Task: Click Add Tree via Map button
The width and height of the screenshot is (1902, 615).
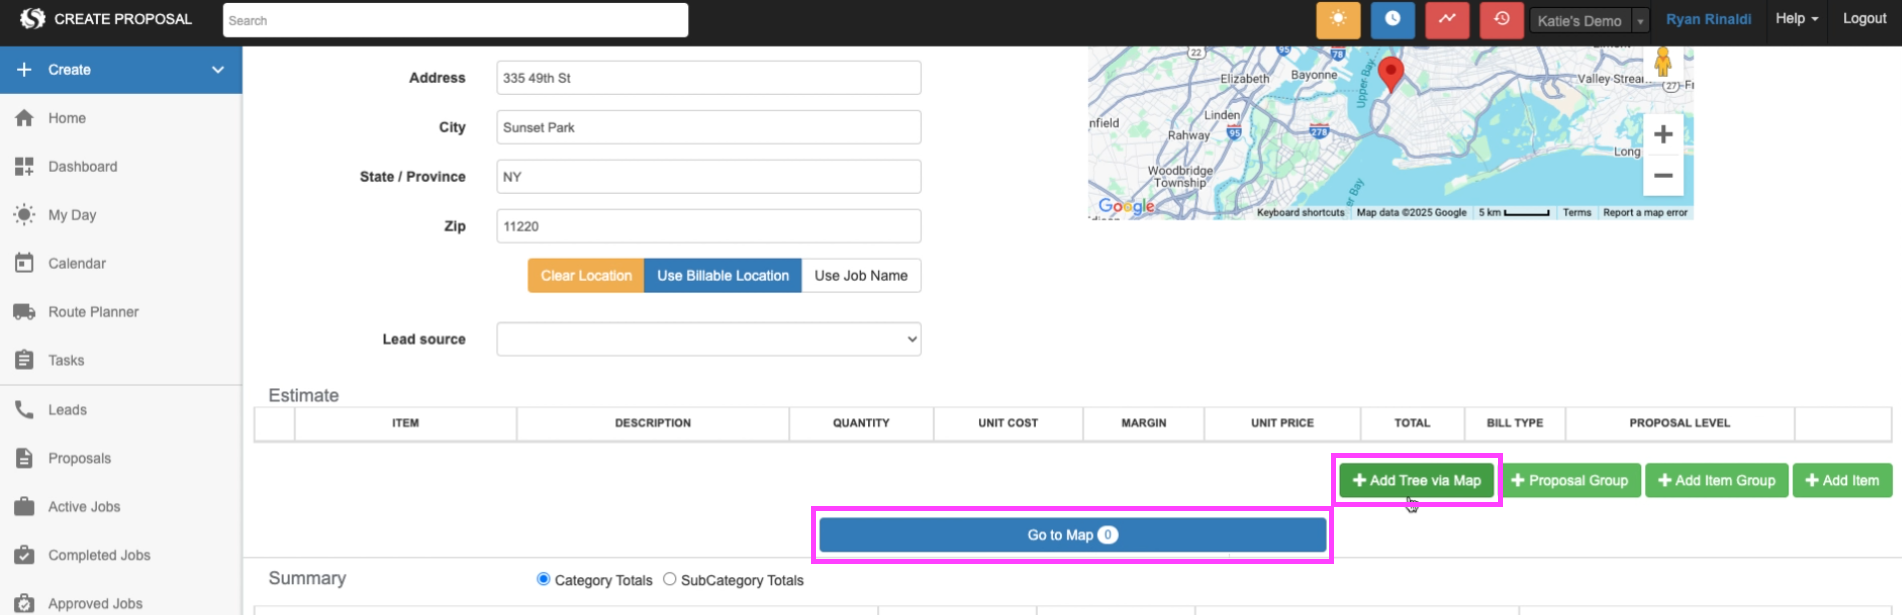Action: coord(1416,481)
